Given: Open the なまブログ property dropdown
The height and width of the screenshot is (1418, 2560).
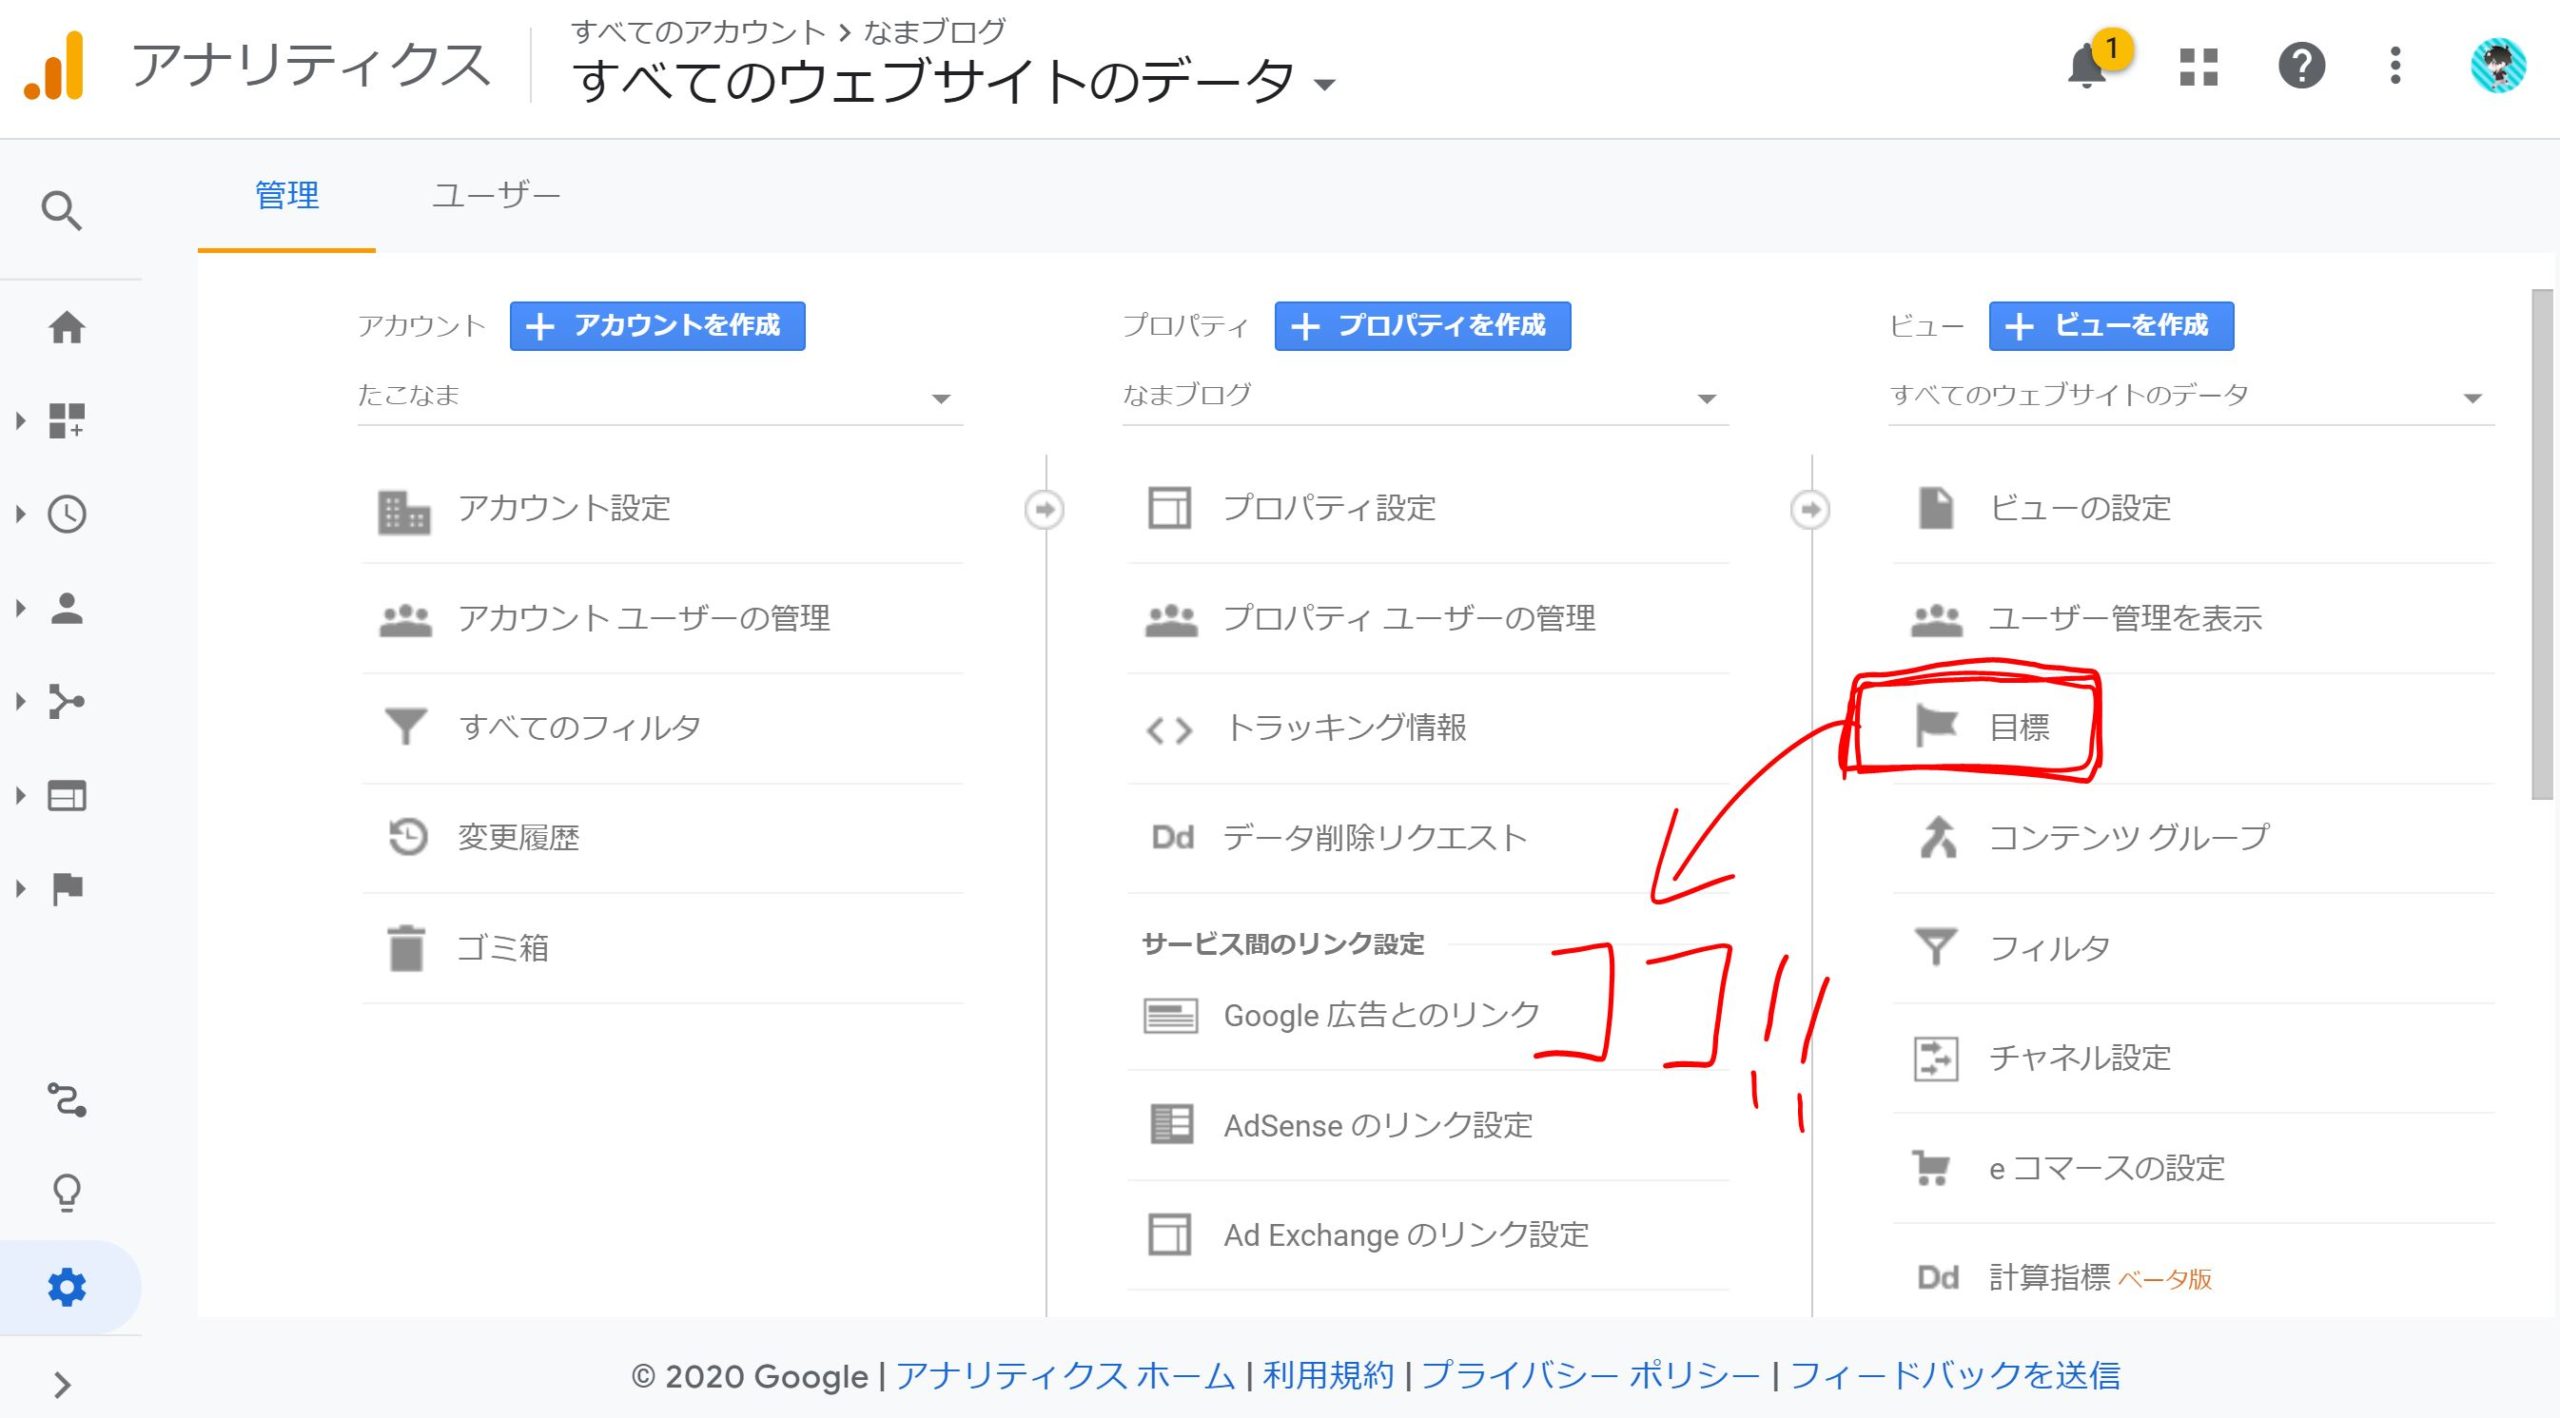Looking at the screenshot, I should (1425, 396).
